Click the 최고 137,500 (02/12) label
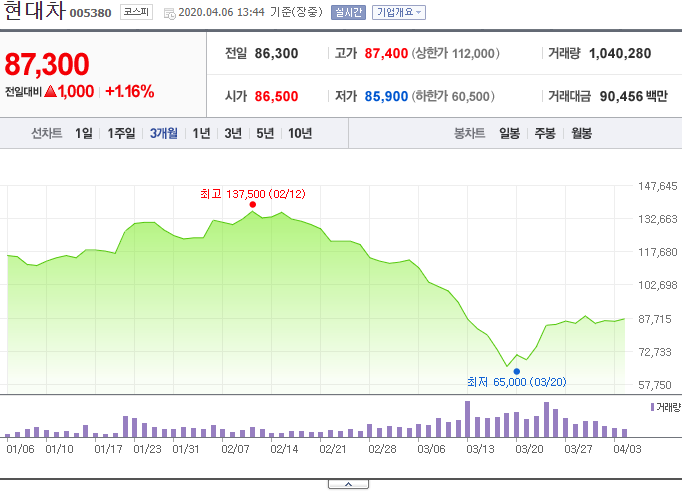Screen dimensions: 682x492 coord(253,194)
